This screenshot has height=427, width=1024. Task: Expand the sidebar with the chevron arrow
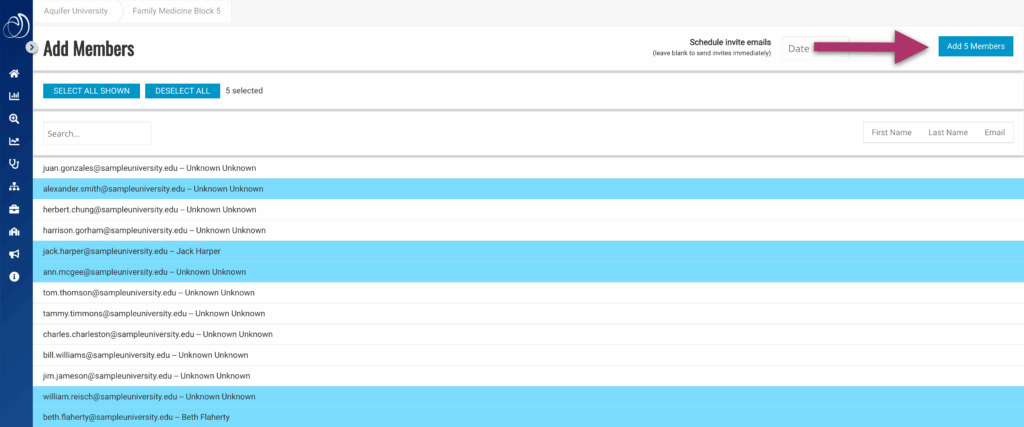point(32,47)
